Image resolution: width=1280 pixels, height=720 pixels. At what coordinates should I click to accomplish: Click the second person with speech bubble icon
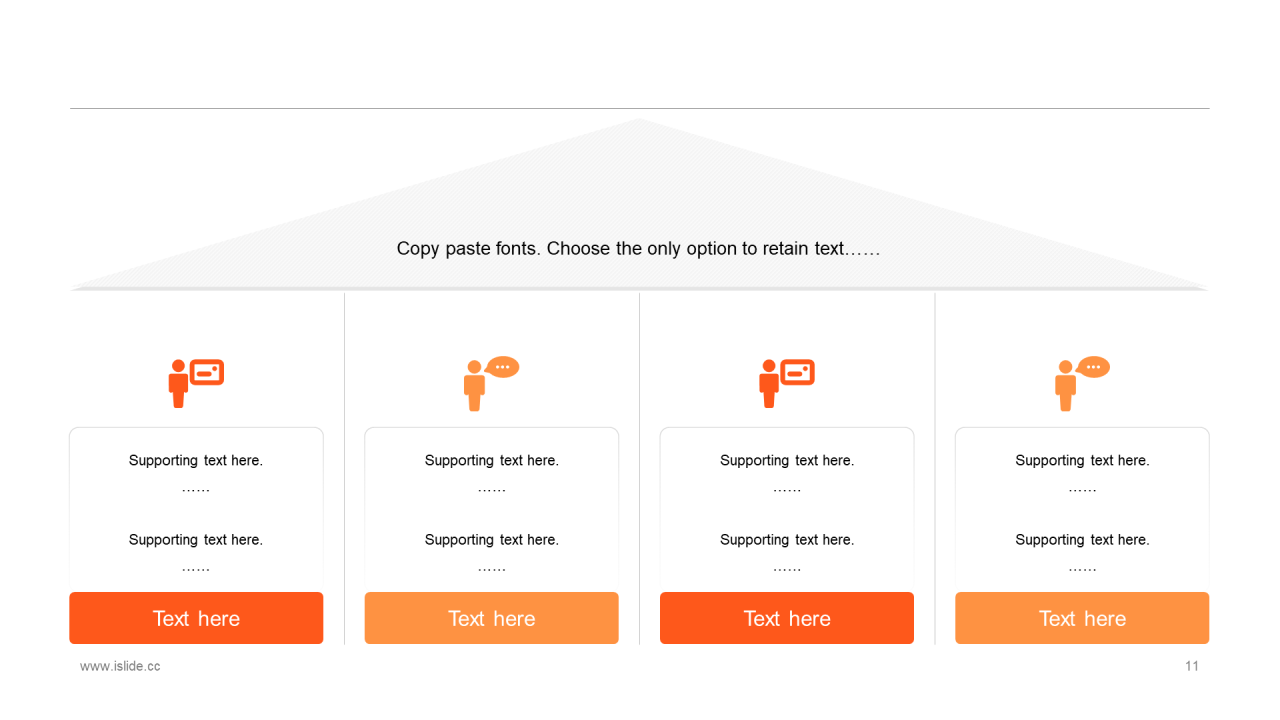(492, 384)
